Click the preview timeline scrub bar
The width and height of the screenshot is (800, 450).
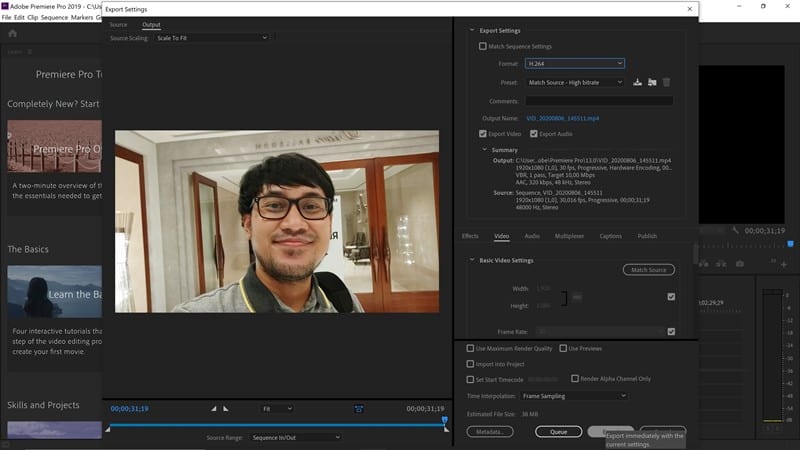[275, 425]
